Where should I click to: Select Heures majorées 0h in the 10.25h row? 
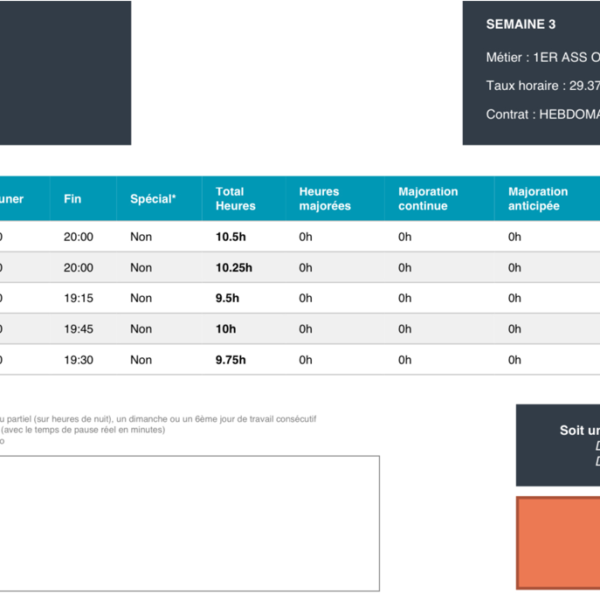tap(305, 267)
